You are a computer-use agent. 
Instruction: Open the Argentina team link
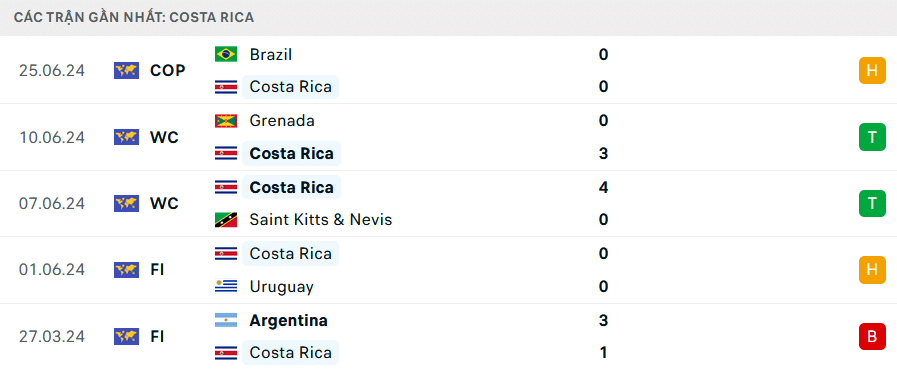pos(288,320)
